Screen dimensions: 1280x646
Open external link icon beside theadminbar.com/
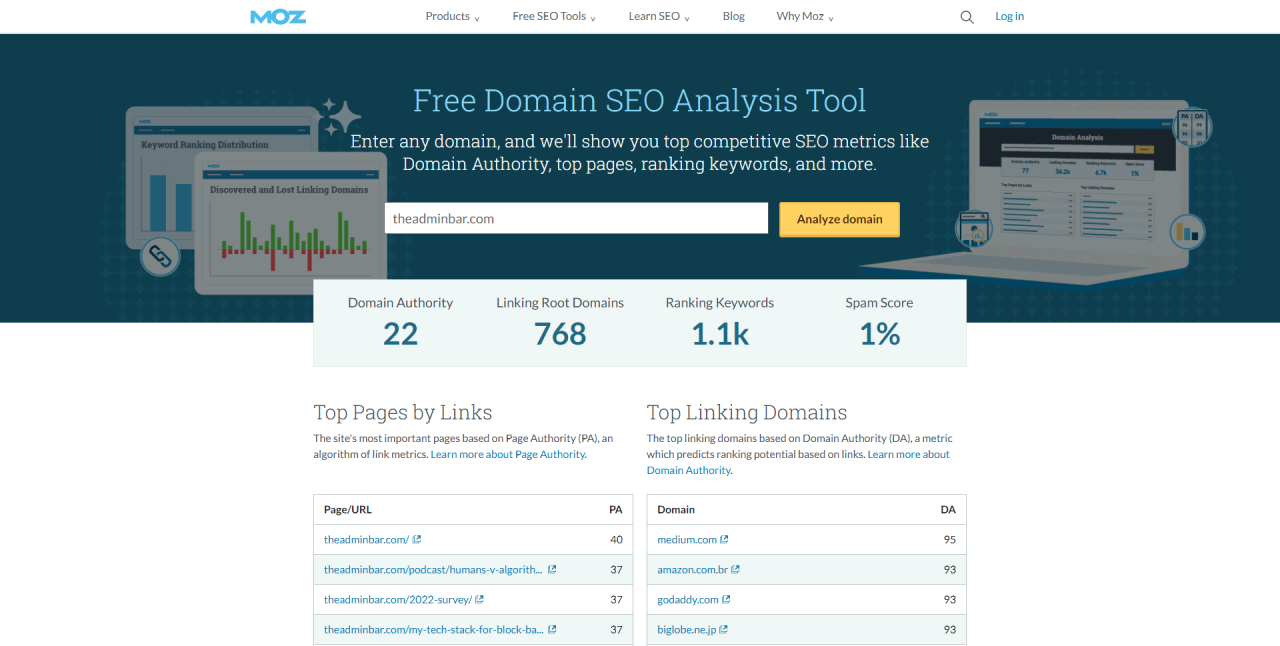tap(417, 539)
